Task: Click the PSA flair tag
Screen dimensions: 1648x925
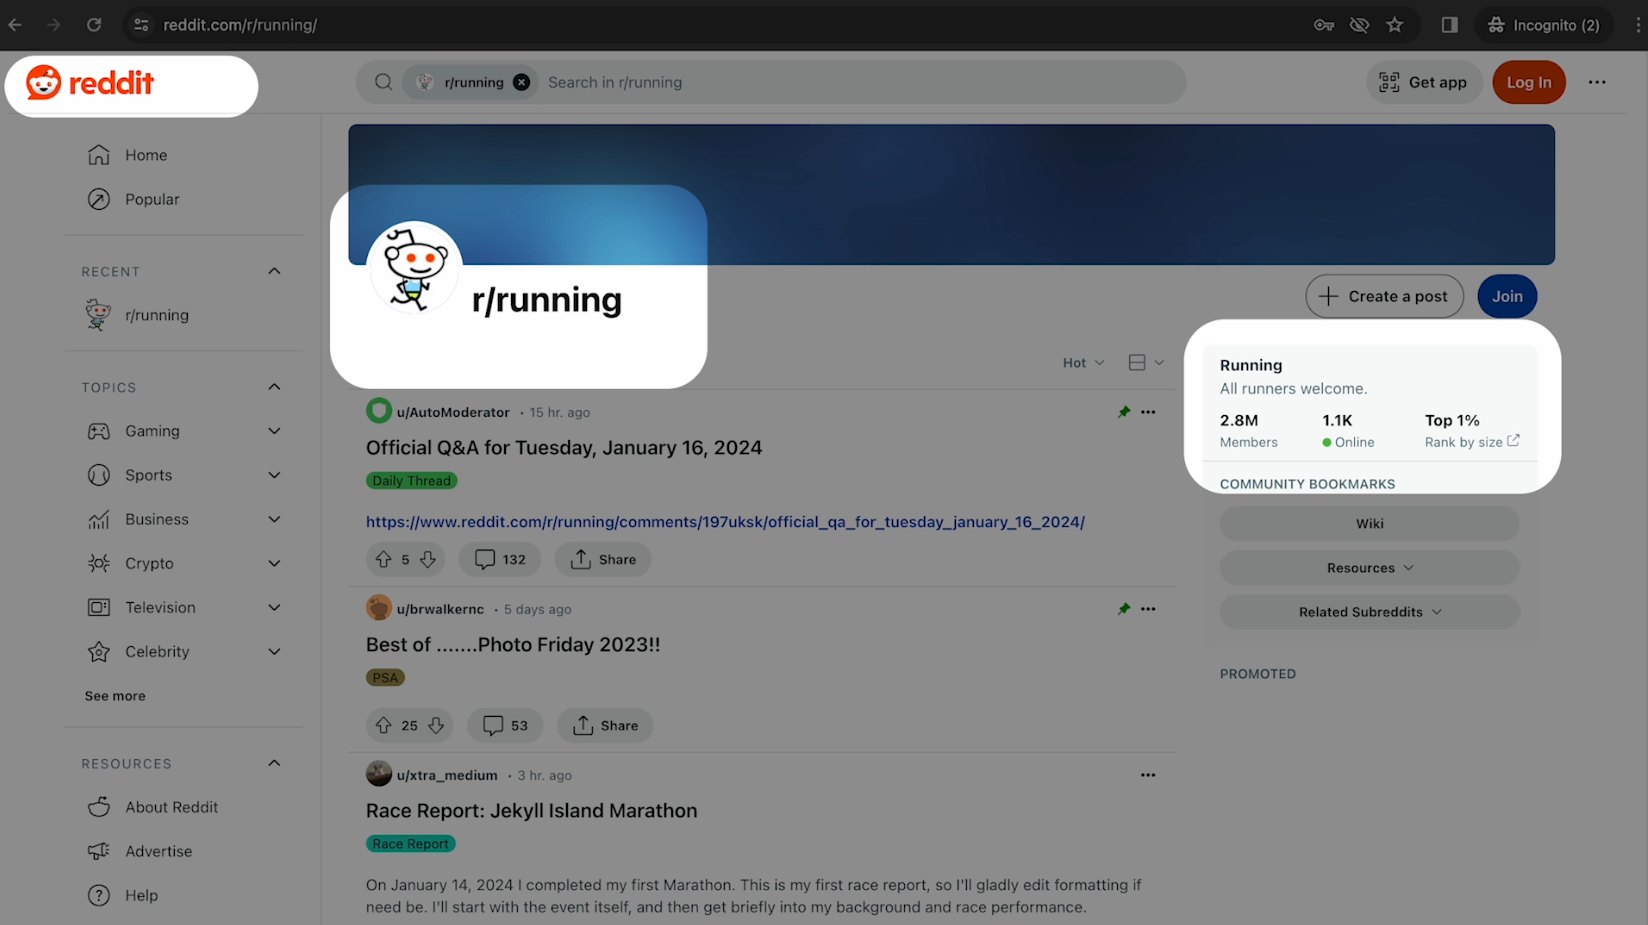Action: [385, 678]
